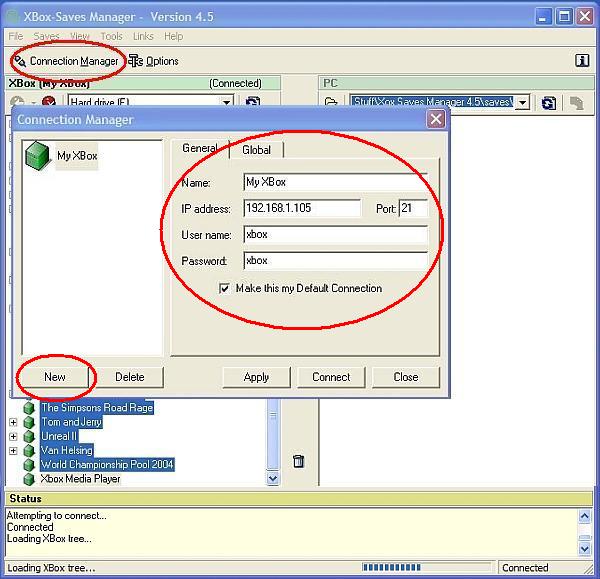
Task: Expand the Unreal II tree node
Action: 13,436
